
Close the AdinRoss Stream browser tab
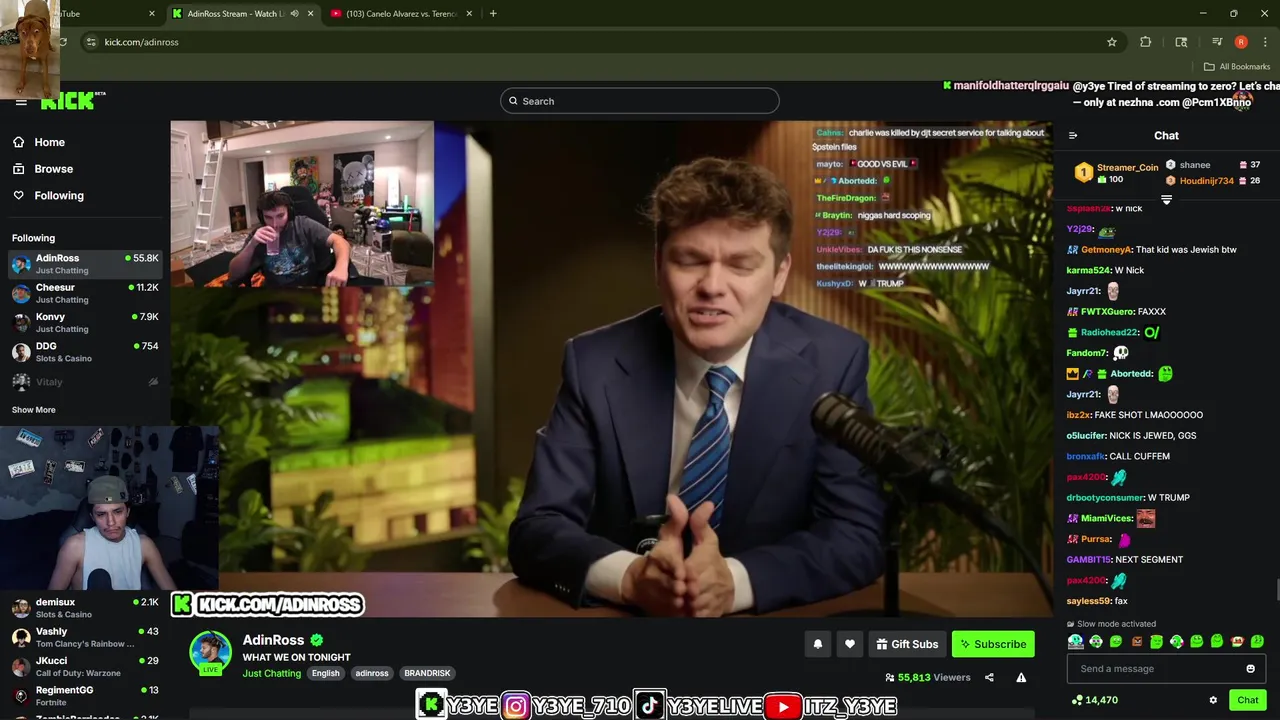(x=310, y=14)
